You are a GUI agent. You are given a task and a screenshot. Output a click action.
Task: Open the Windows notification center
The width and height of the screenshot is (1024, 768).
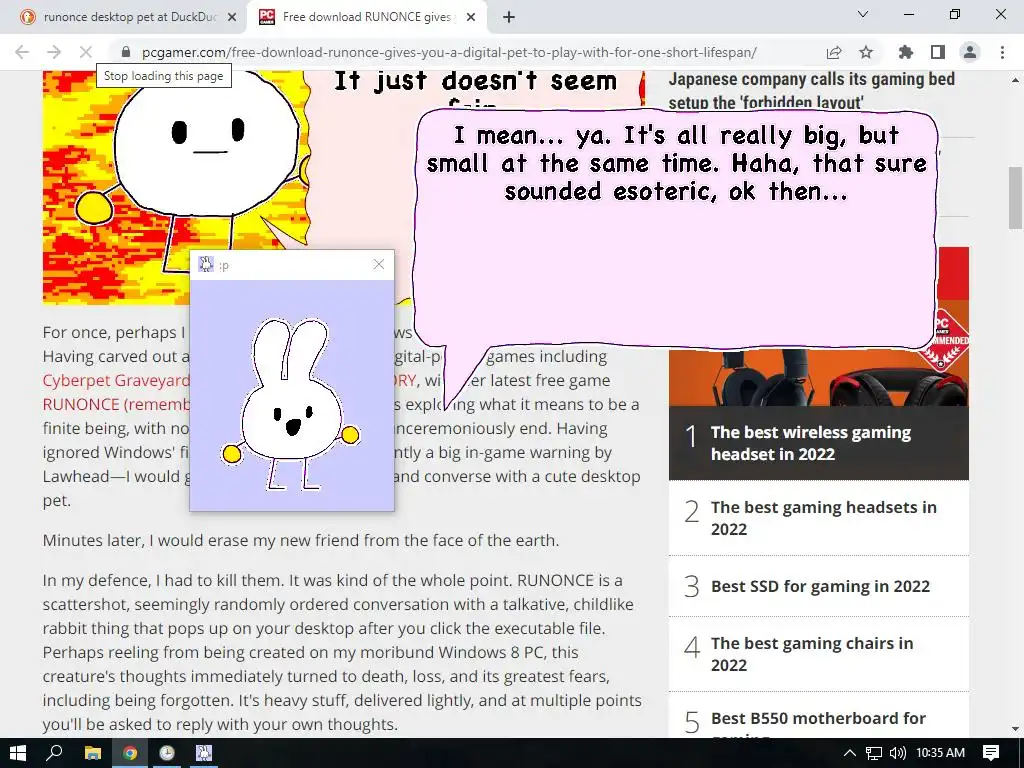pos(991,753)
